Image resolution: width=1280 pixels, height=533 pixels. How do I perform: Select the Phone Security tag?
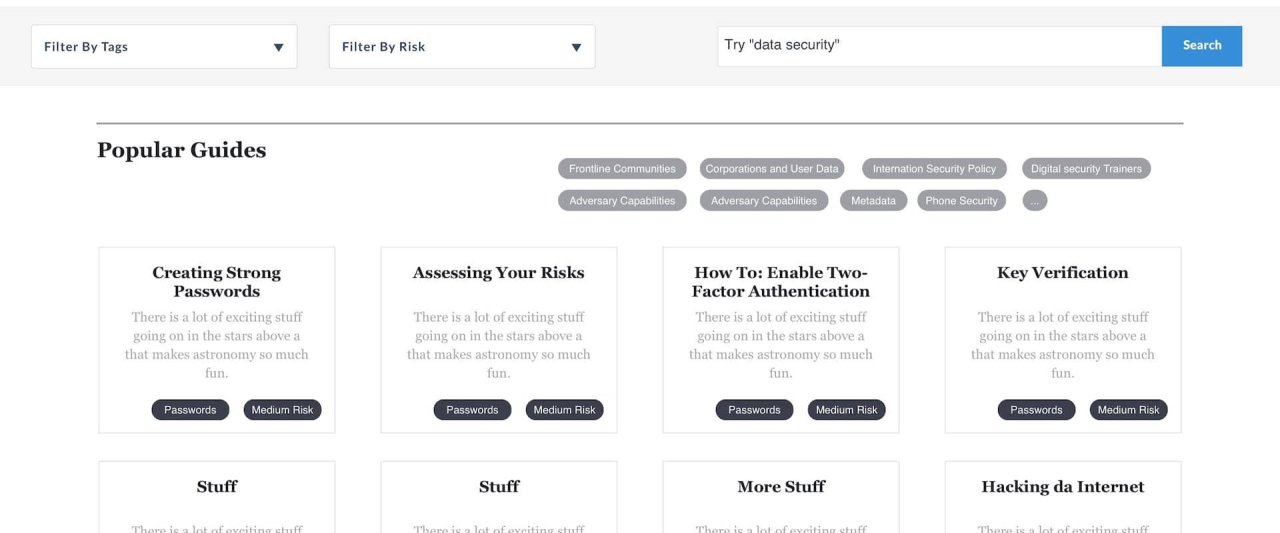(x=961, y=201)
